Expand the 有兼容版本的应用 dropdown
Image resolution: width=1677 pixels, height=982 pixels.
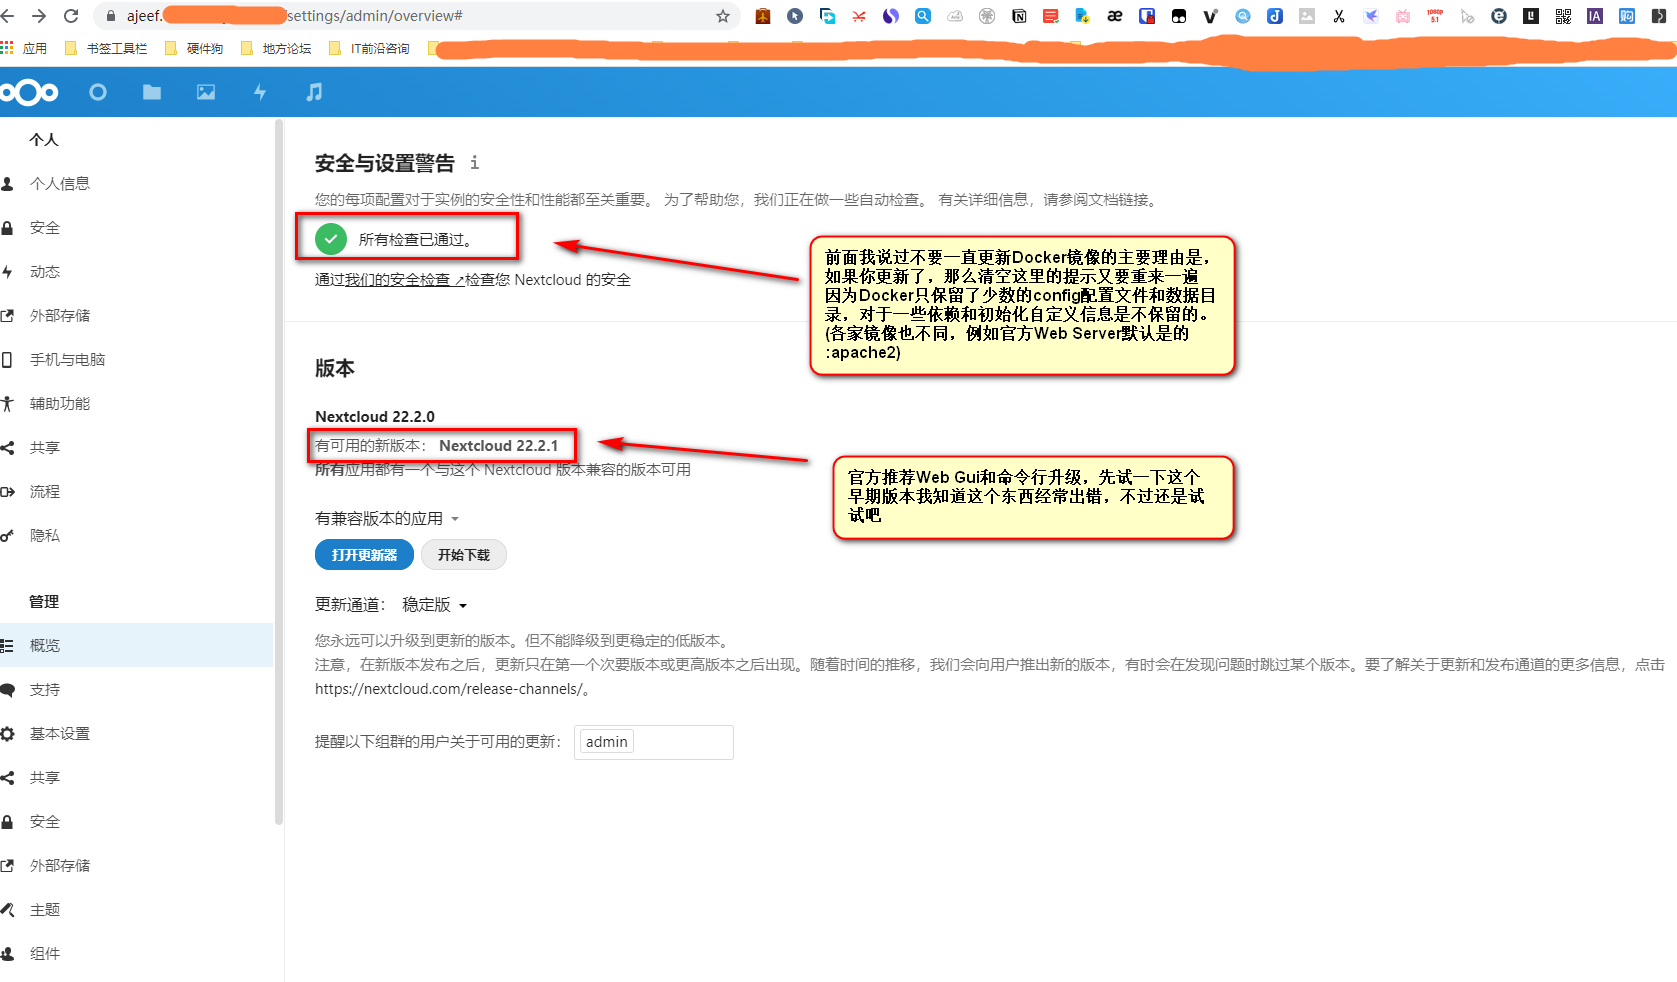(387, 518)
